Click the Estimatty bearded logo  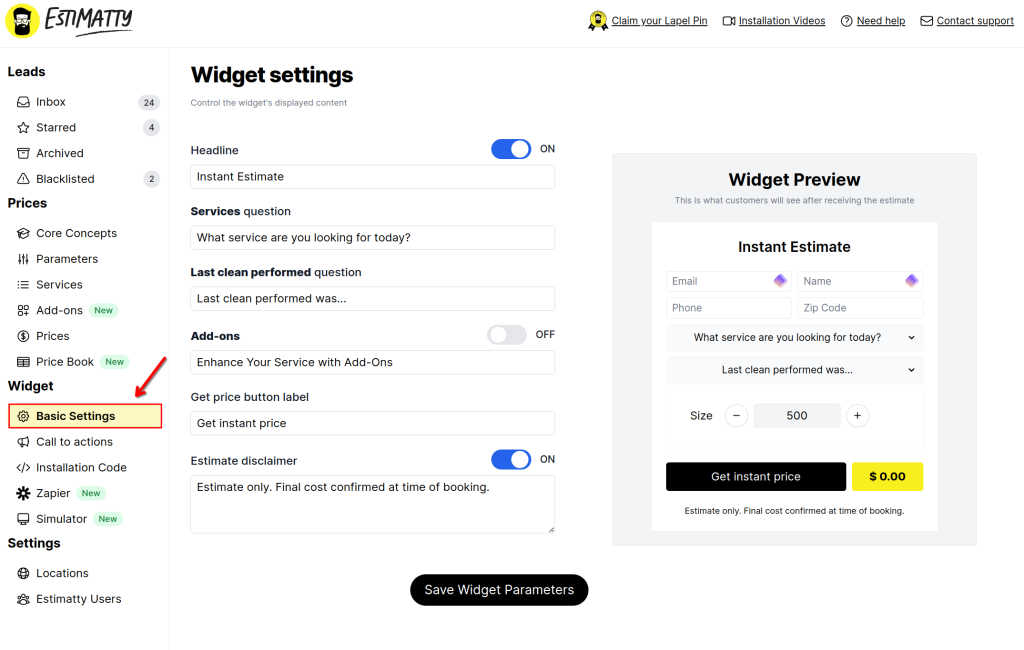point(22,21)
